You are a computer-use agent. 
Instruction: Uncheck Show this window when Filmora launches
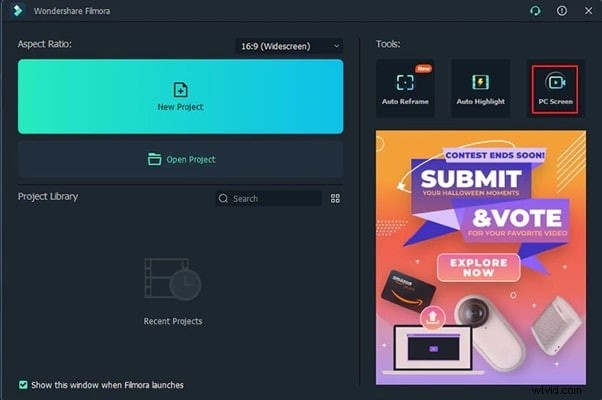[x=23, y=385]
